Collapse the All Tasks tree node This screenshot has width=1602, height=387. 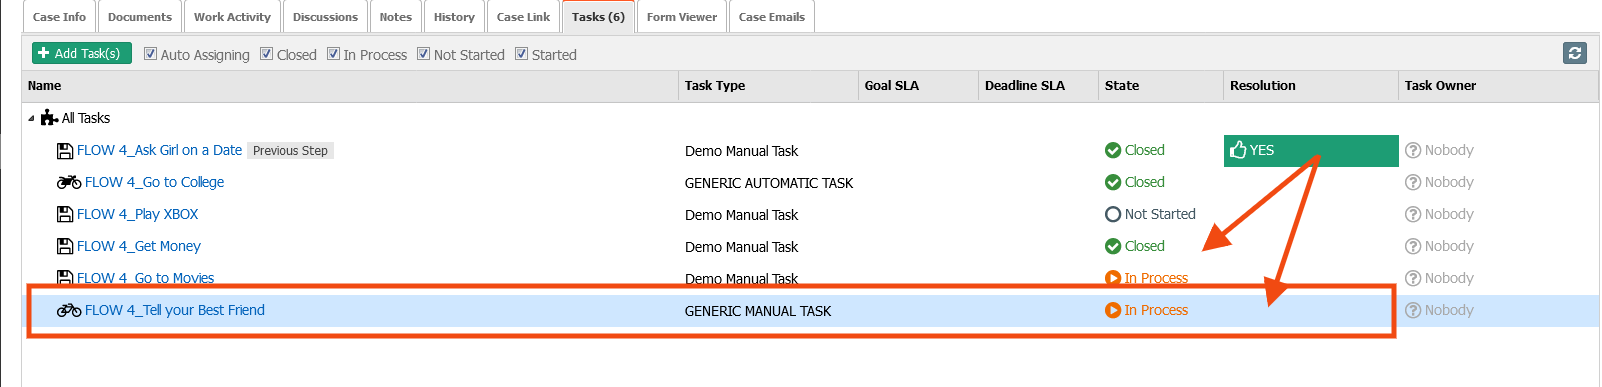coord(31,118)
